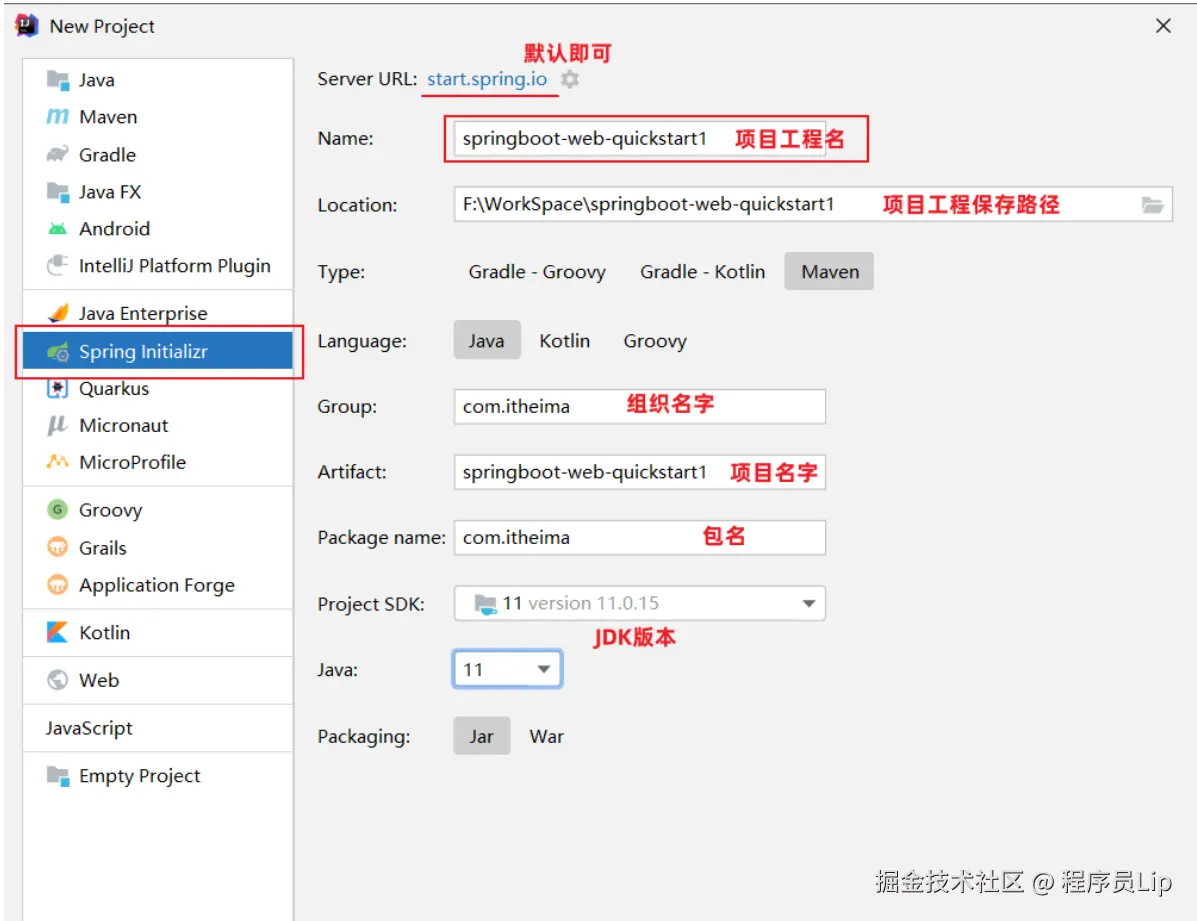Close the New Project dialog
This screenshot has height=921, width=1197.
click(1163, 26)
